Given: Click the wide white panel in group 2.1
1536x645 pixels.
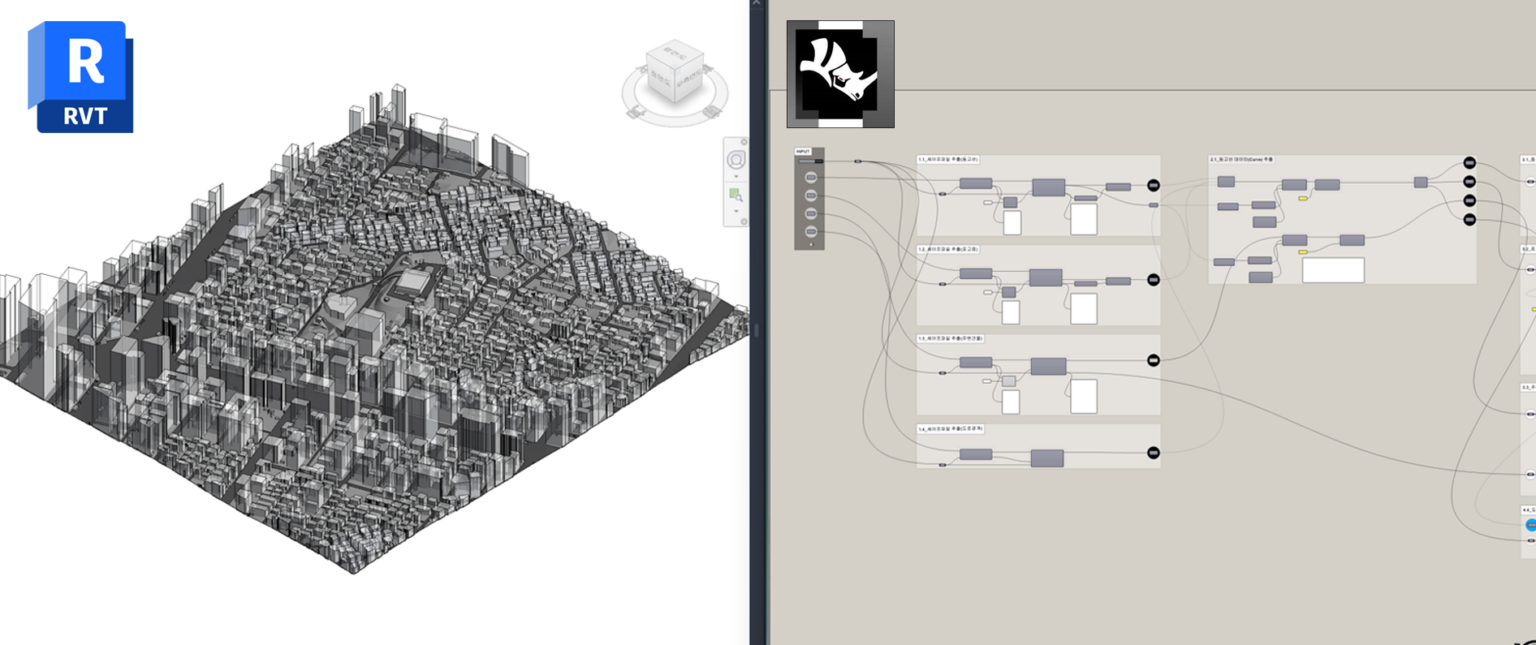Looking at the screenshot, I should point(1333,270).
